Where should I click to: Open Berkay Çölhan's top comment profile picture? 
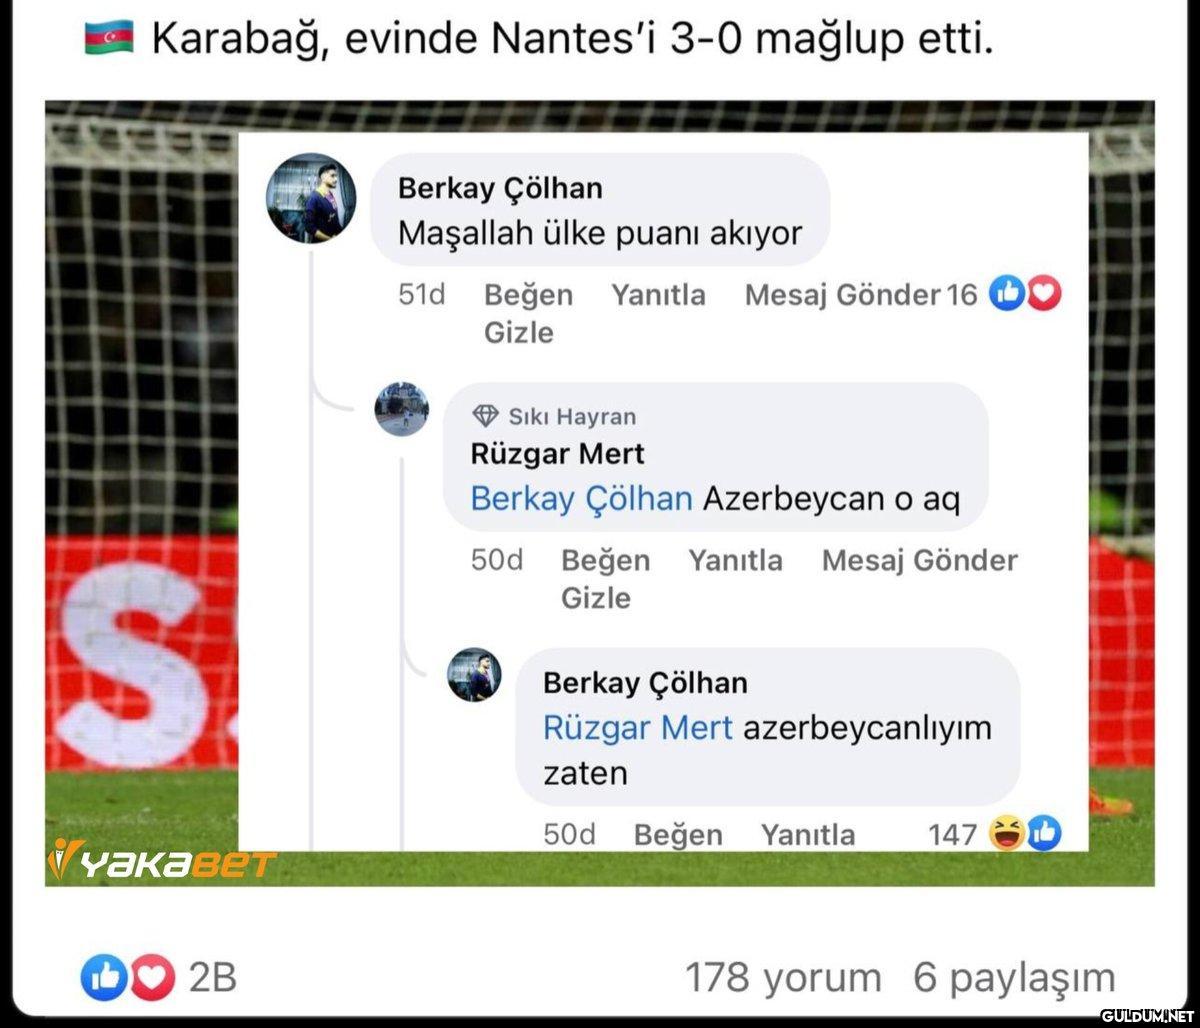click(x=311, y=198)
